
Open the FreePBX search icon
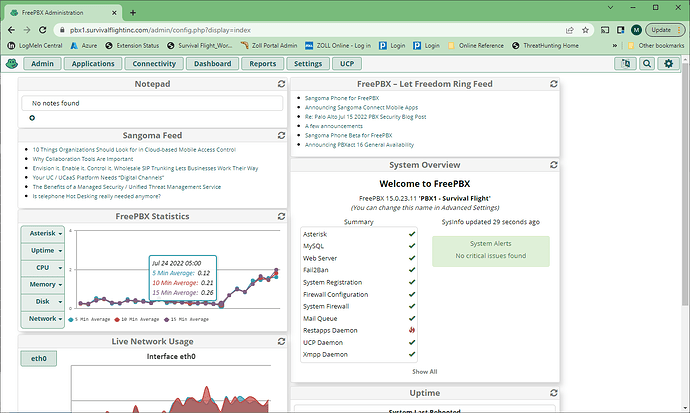(647, 64)
